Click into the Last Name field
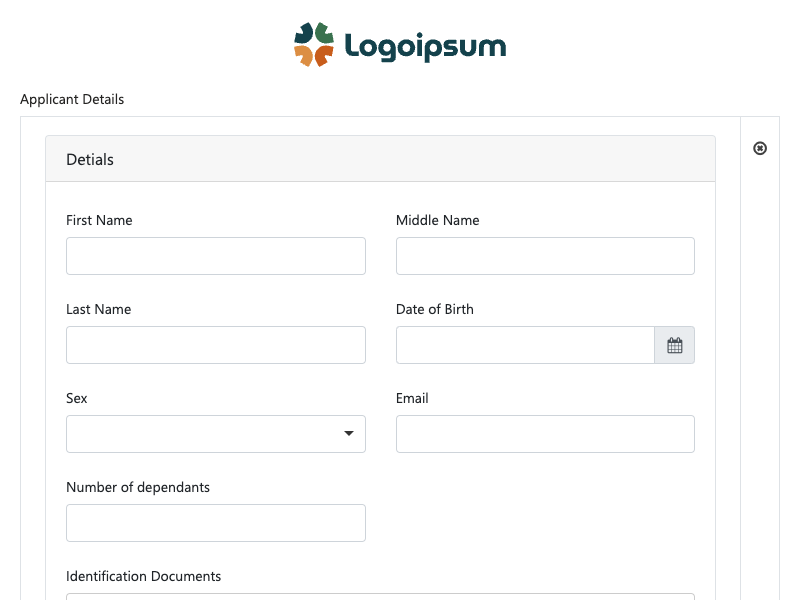 coord(216,345)
